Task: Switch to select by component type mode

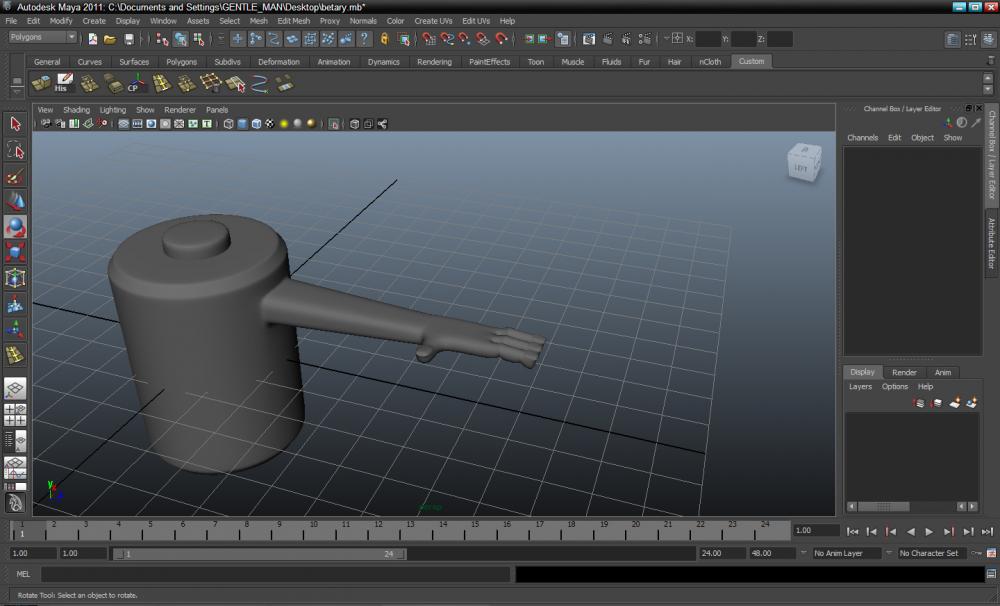Action: click(x=199, y=40)
